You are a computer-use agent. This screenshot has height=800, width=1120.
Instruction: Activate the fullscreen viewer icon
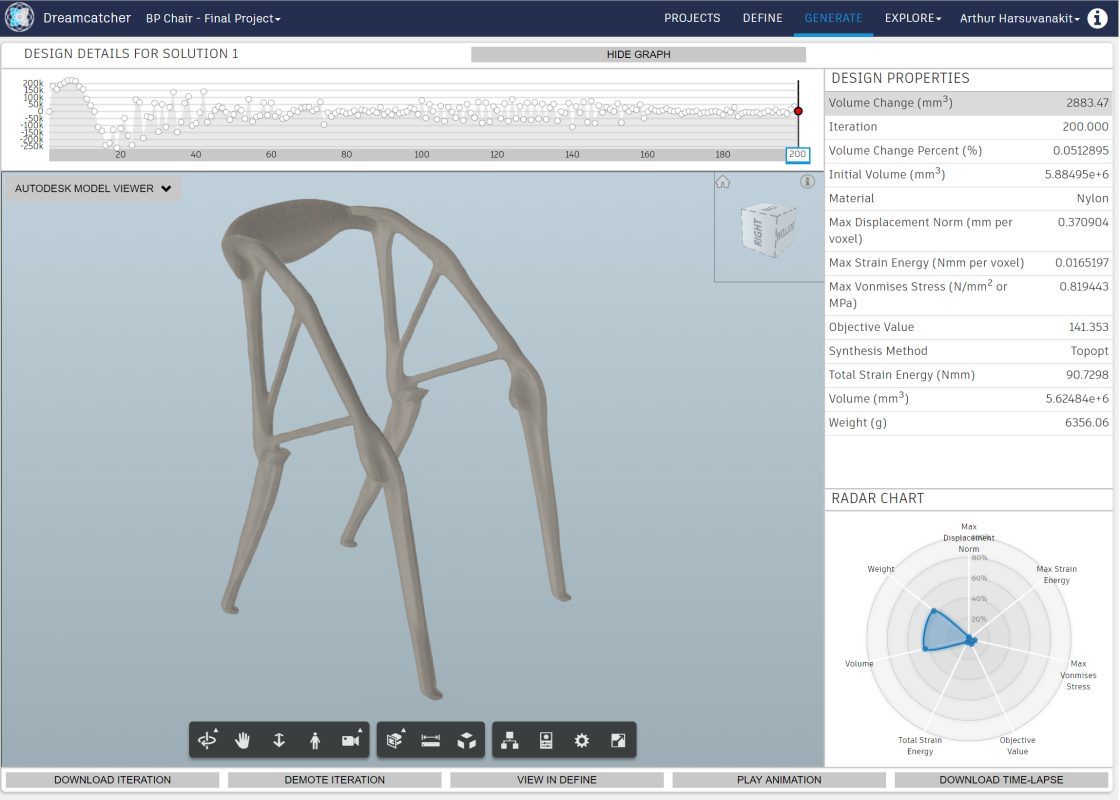pyautogui.click(x=618, y=740)
